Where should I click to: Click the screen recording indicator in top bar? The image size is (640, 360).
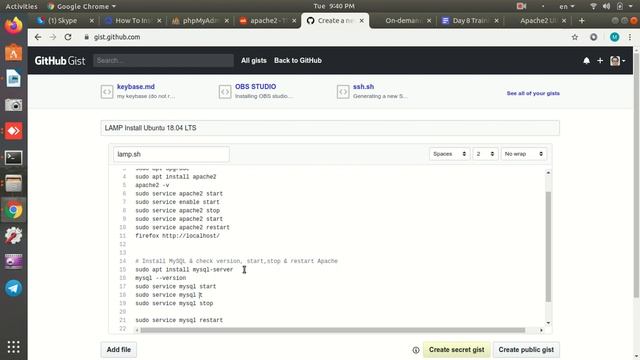pyautogui.click(x=521, y=6)
